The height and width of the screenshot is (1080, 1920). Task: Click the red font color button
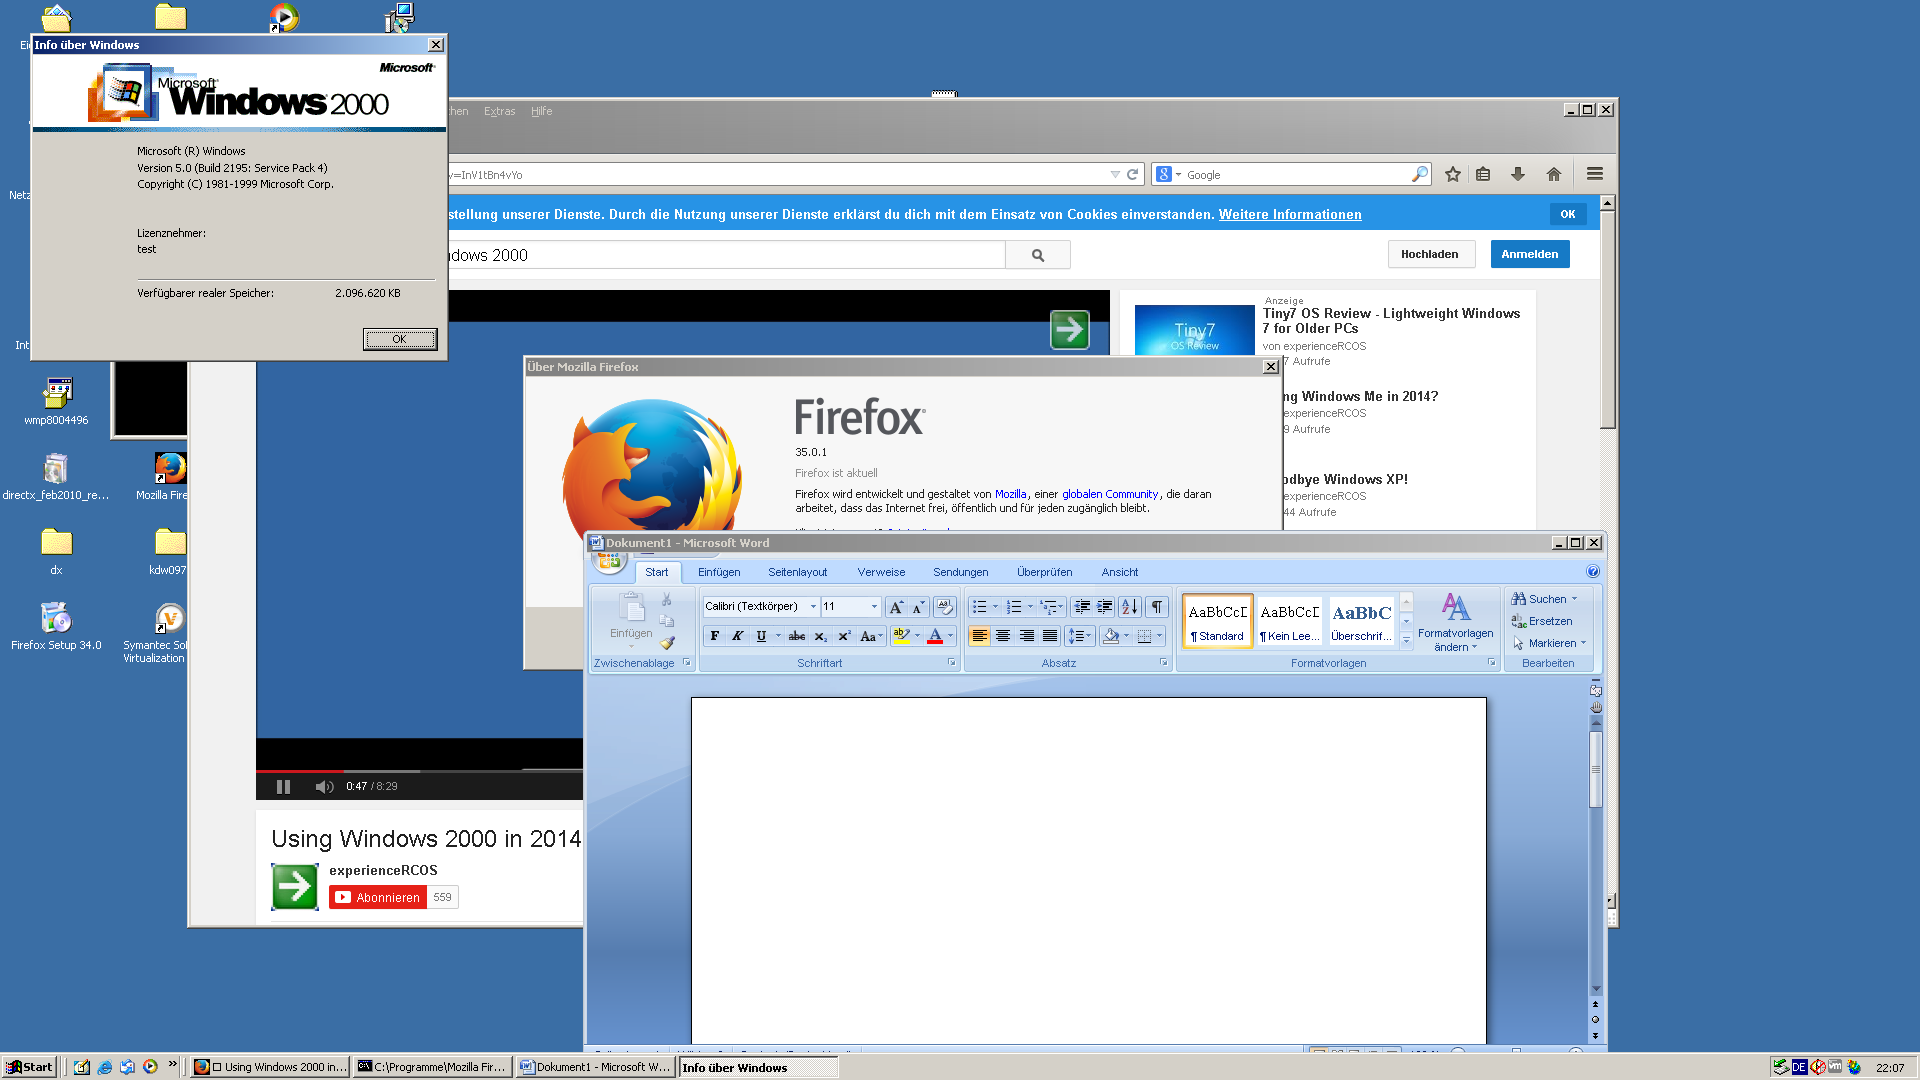point(934,636)
